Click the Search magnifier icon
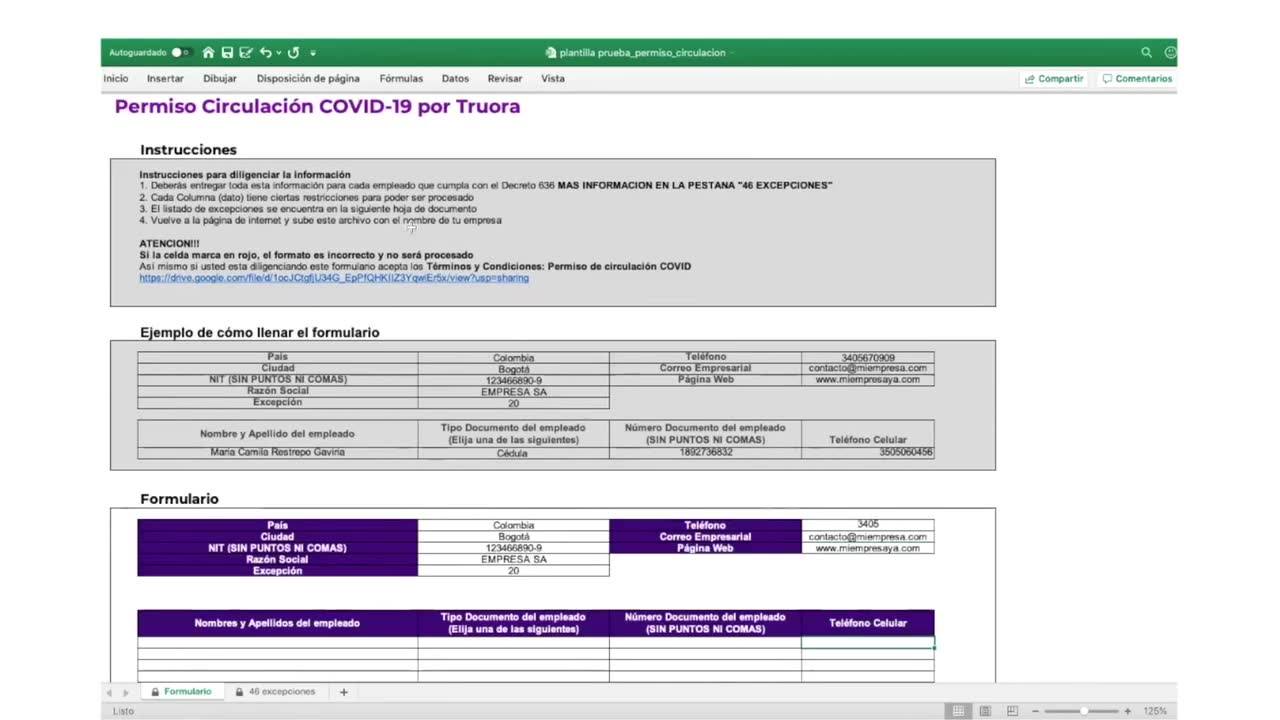This screenshot has height=720, width=1280. click(x=1146, y=52)
